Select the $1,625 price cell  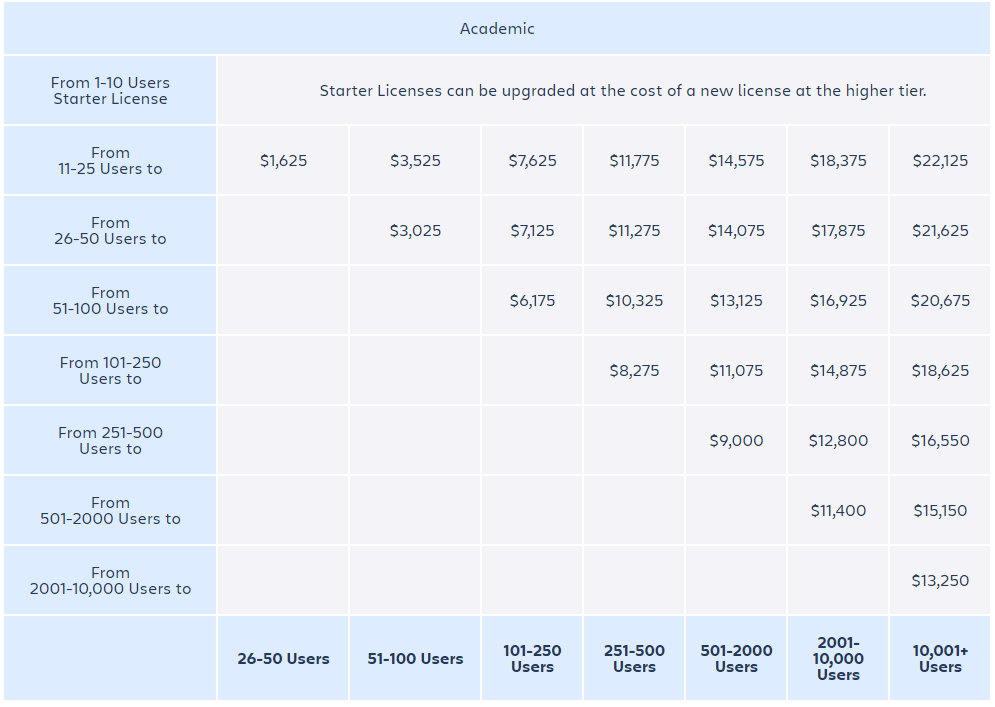[283, 161]
